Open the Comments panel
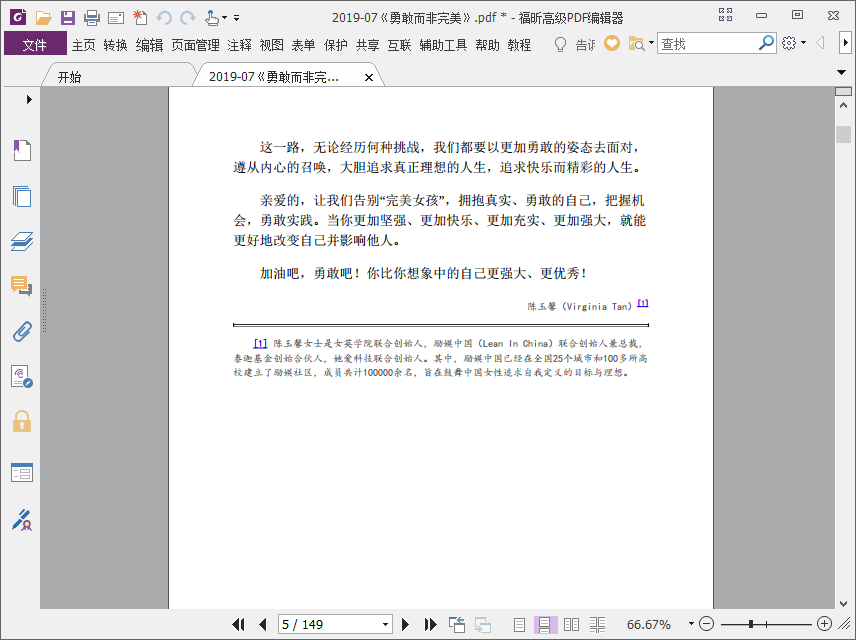The image size is (856, 640). (22, 286)
